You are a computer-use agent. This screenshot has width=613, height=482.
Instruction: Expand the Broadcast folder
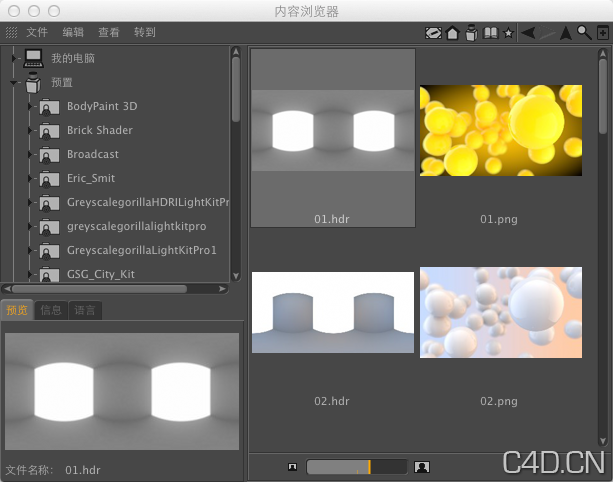tap(30, 154)
